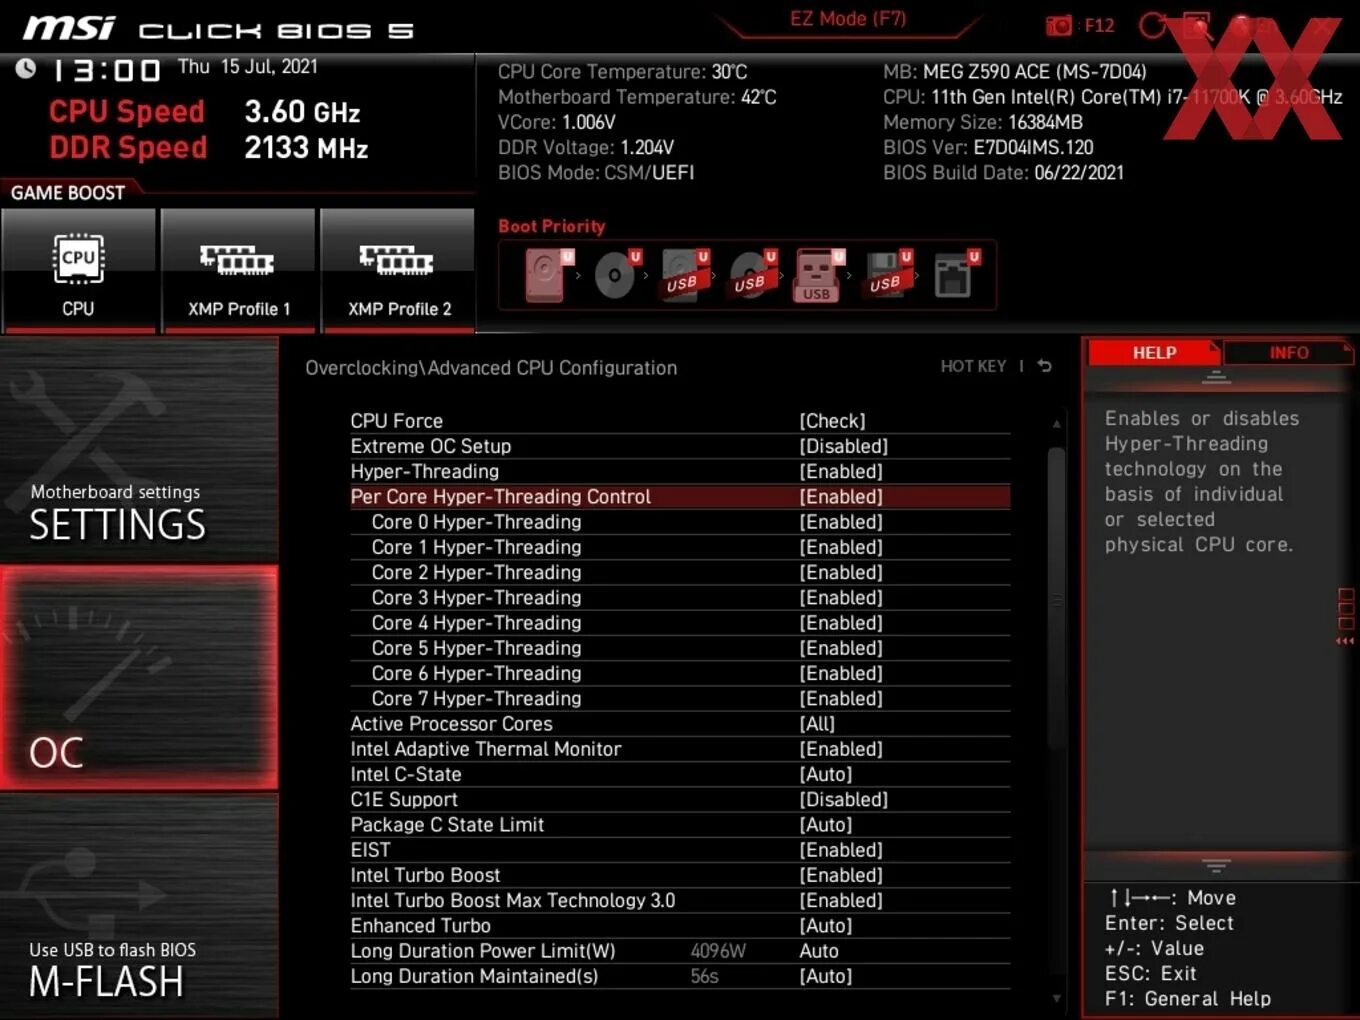The image size is (1360, 1020).
Task: Click the settings list scroll-up arrow
Action: pos(1056,424)
